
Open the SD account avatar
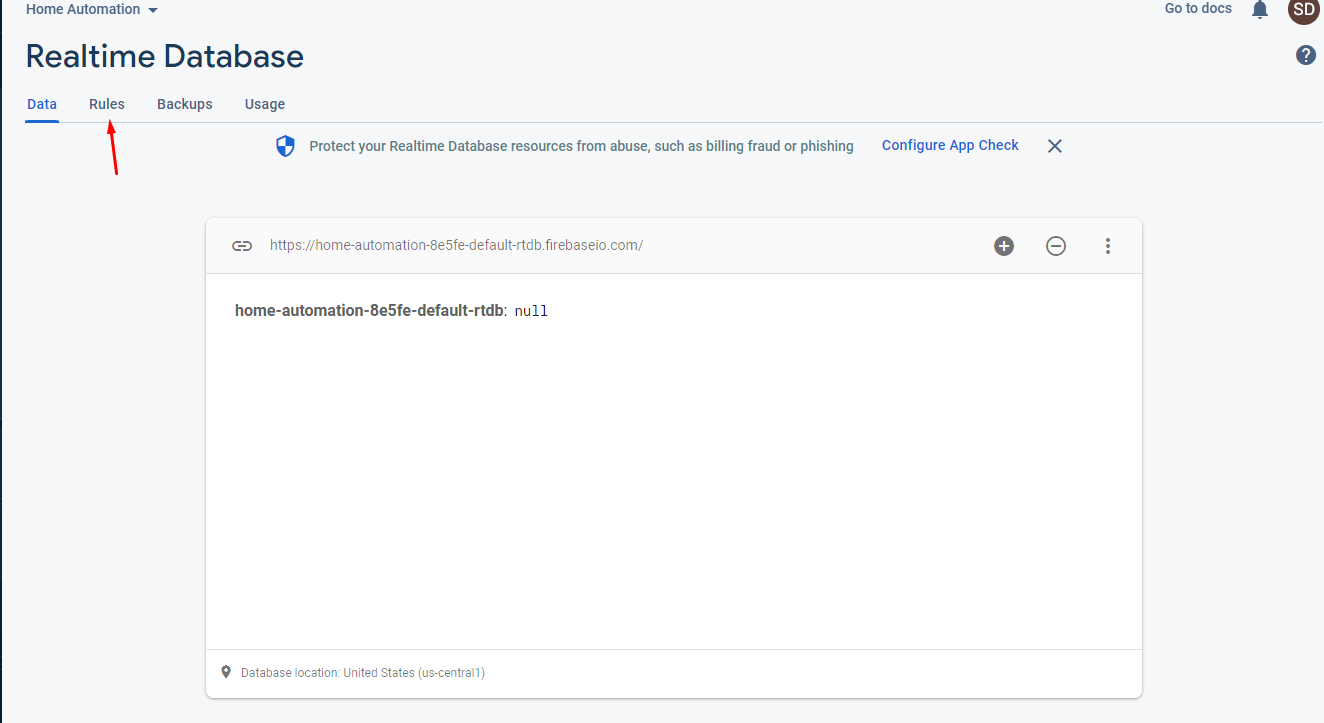[x=1303, y=10]
